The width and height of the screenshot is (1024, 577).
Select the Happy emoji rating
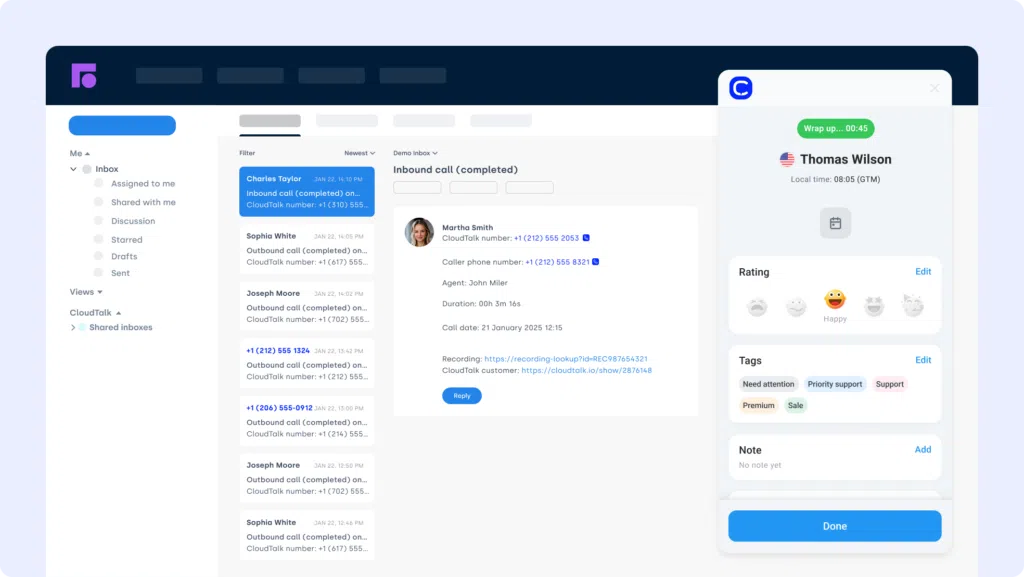835,300
